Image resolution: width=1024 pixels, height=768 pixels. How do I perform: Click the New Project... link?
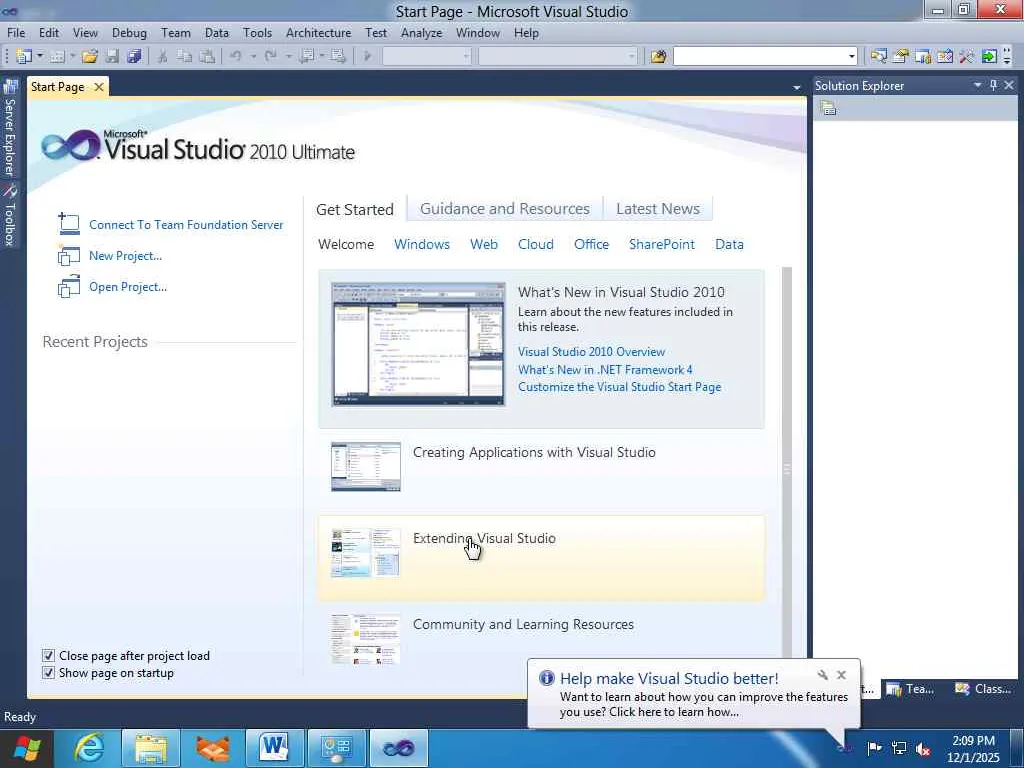point(125,256)
